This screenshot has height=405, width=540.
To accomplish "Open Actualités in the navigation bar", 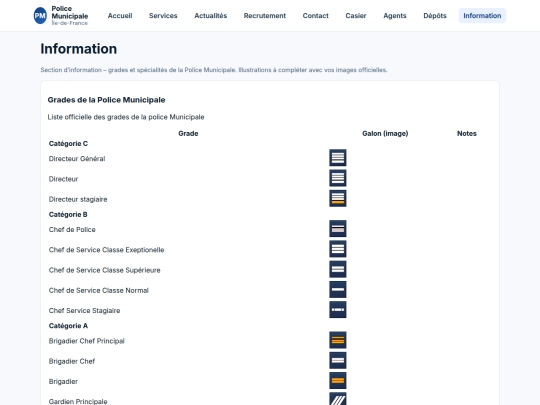I will [x=210, y=16].
